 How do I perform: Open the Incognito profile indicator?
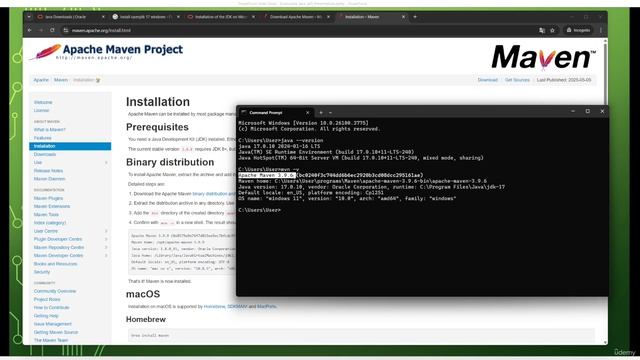click(x=578, y=30)
